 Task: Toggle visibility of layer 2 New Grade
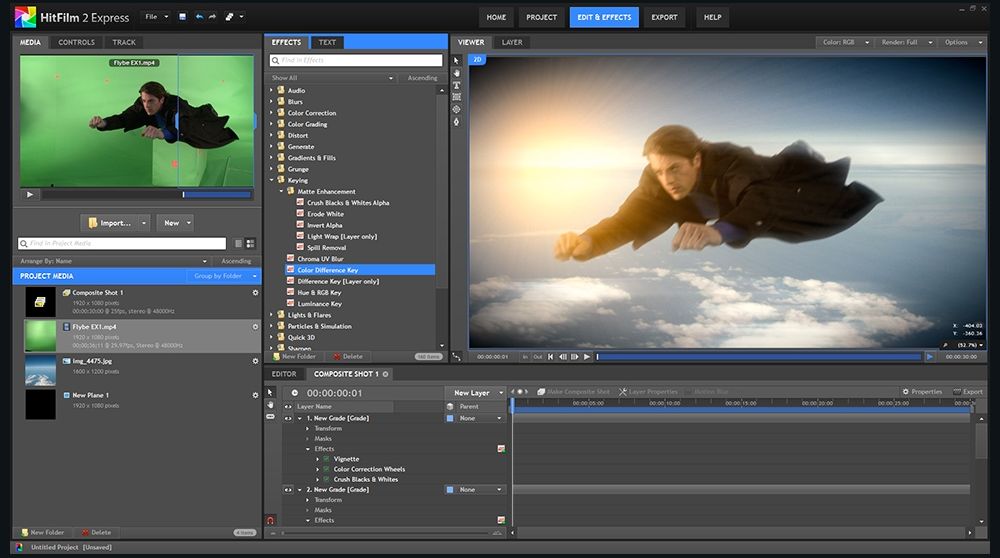[288, 490]
